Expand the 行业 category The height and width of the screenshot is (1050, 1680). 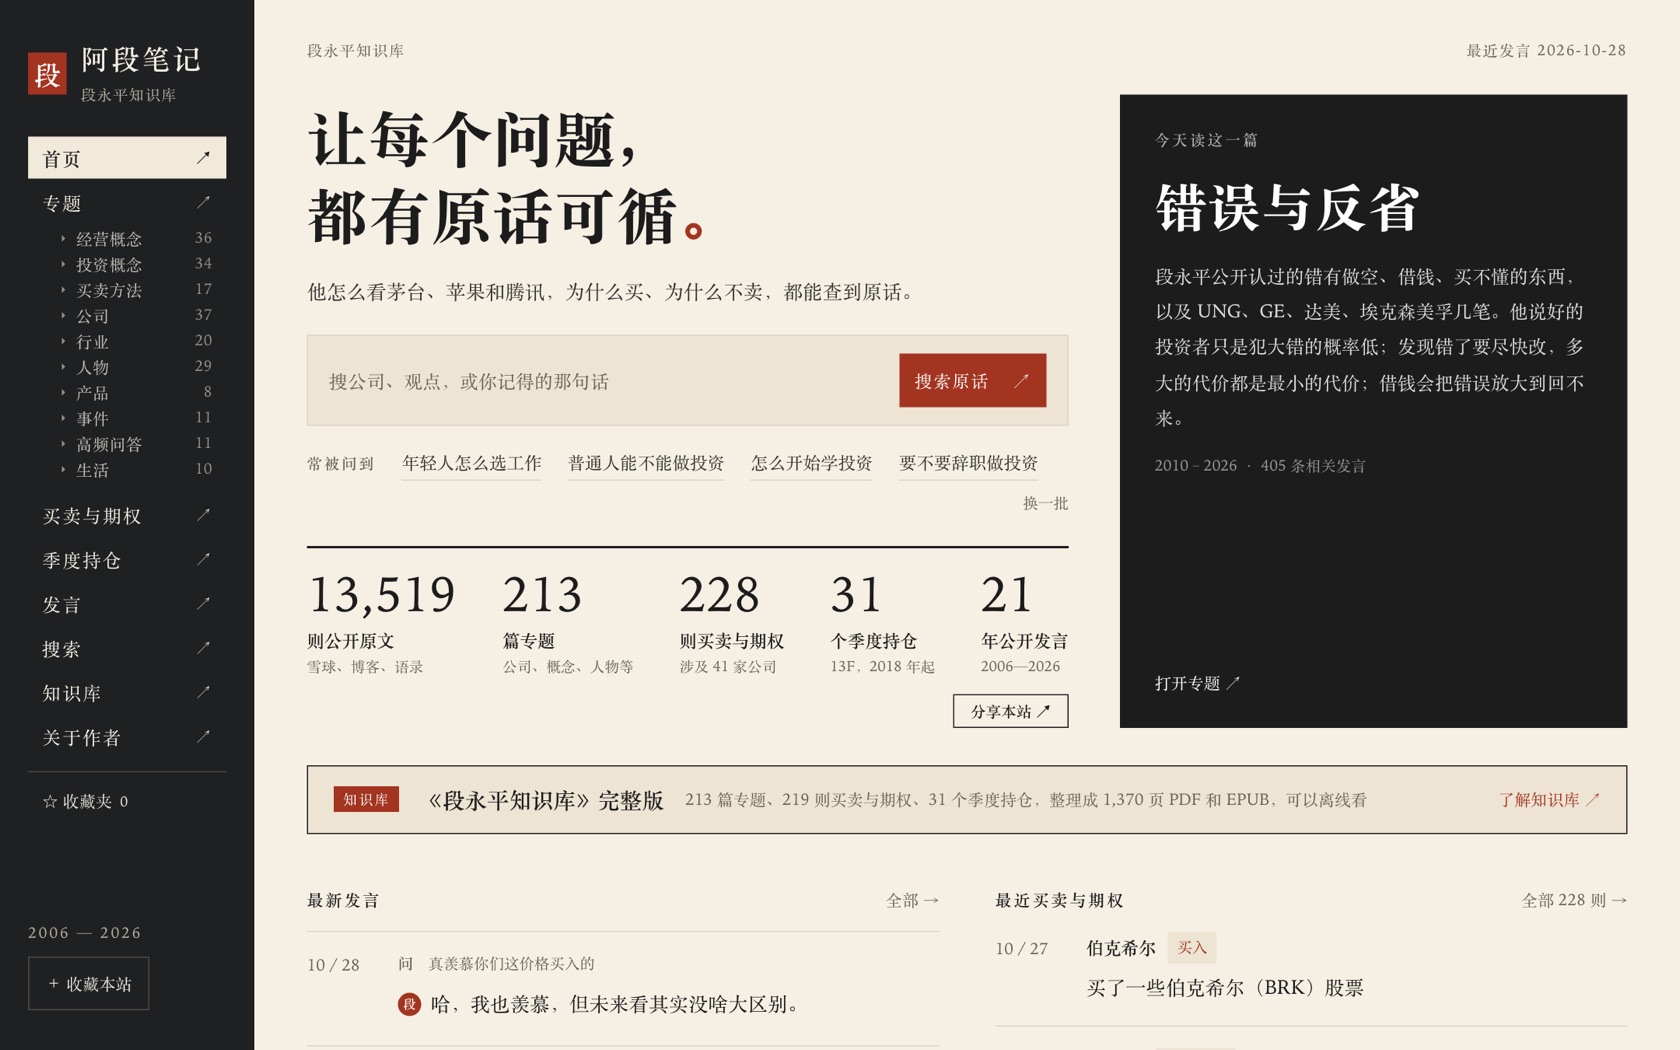(x=135, y=341)
